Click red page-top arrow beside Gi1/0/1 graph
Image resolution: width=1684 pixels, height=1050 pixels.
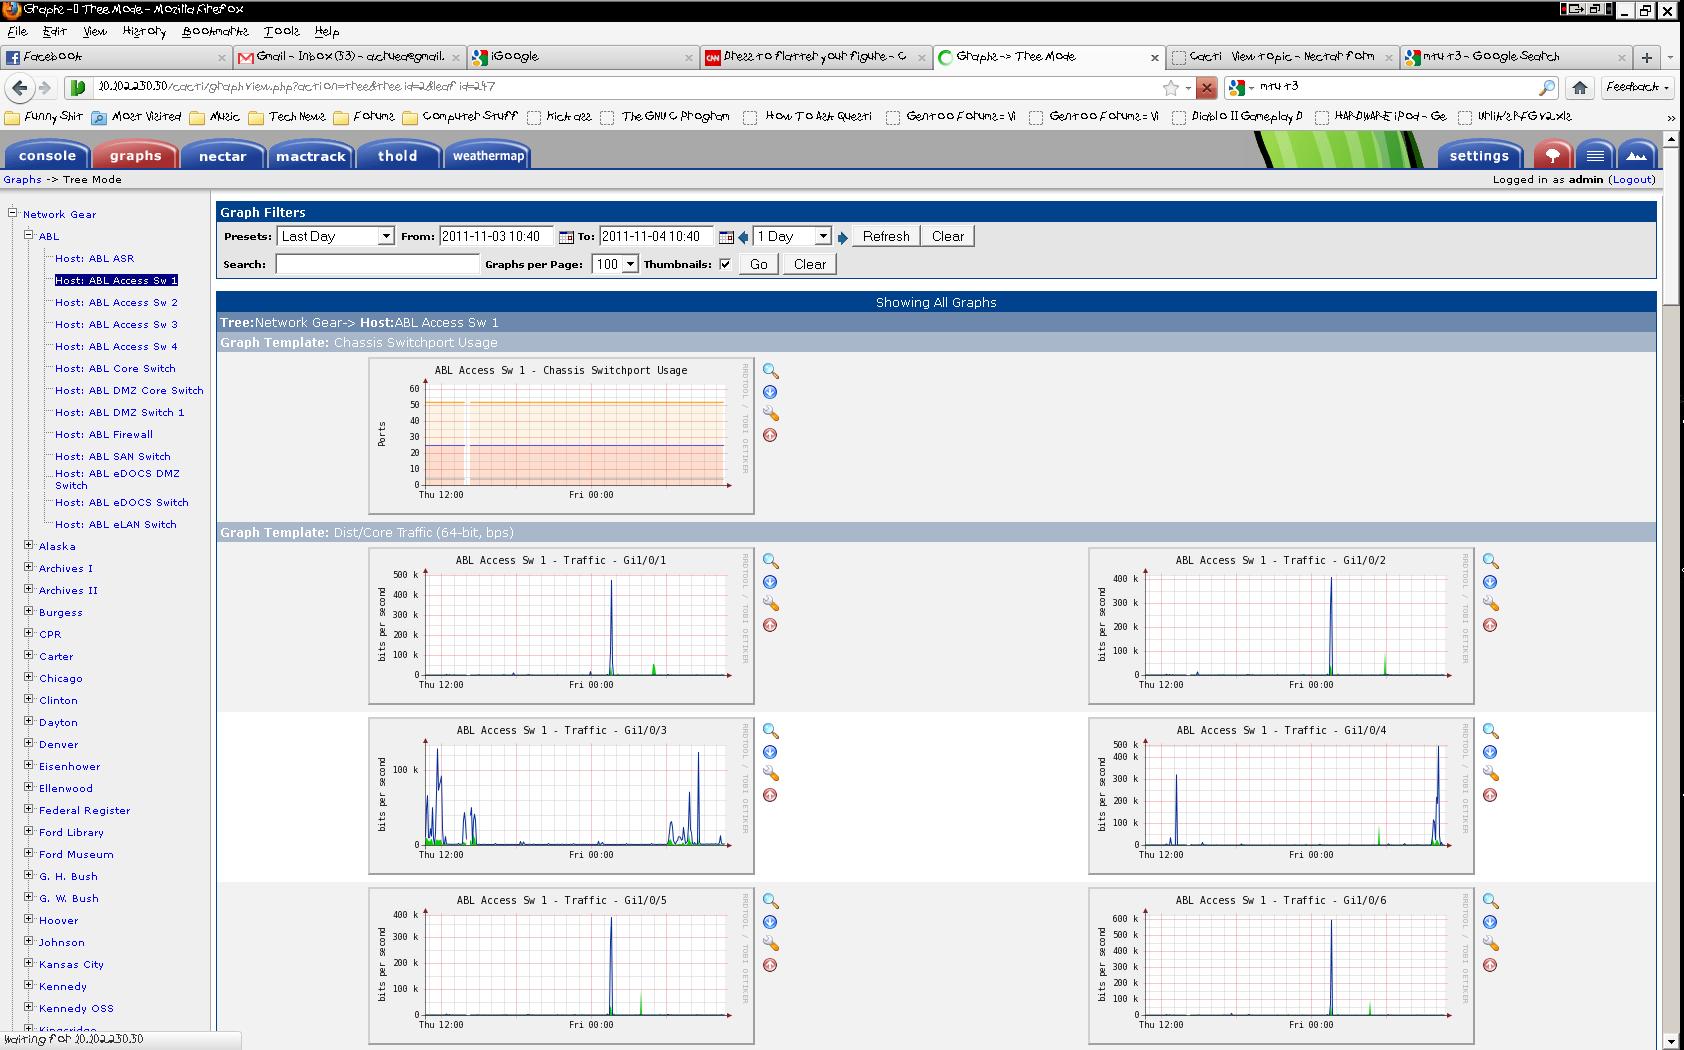770,625
